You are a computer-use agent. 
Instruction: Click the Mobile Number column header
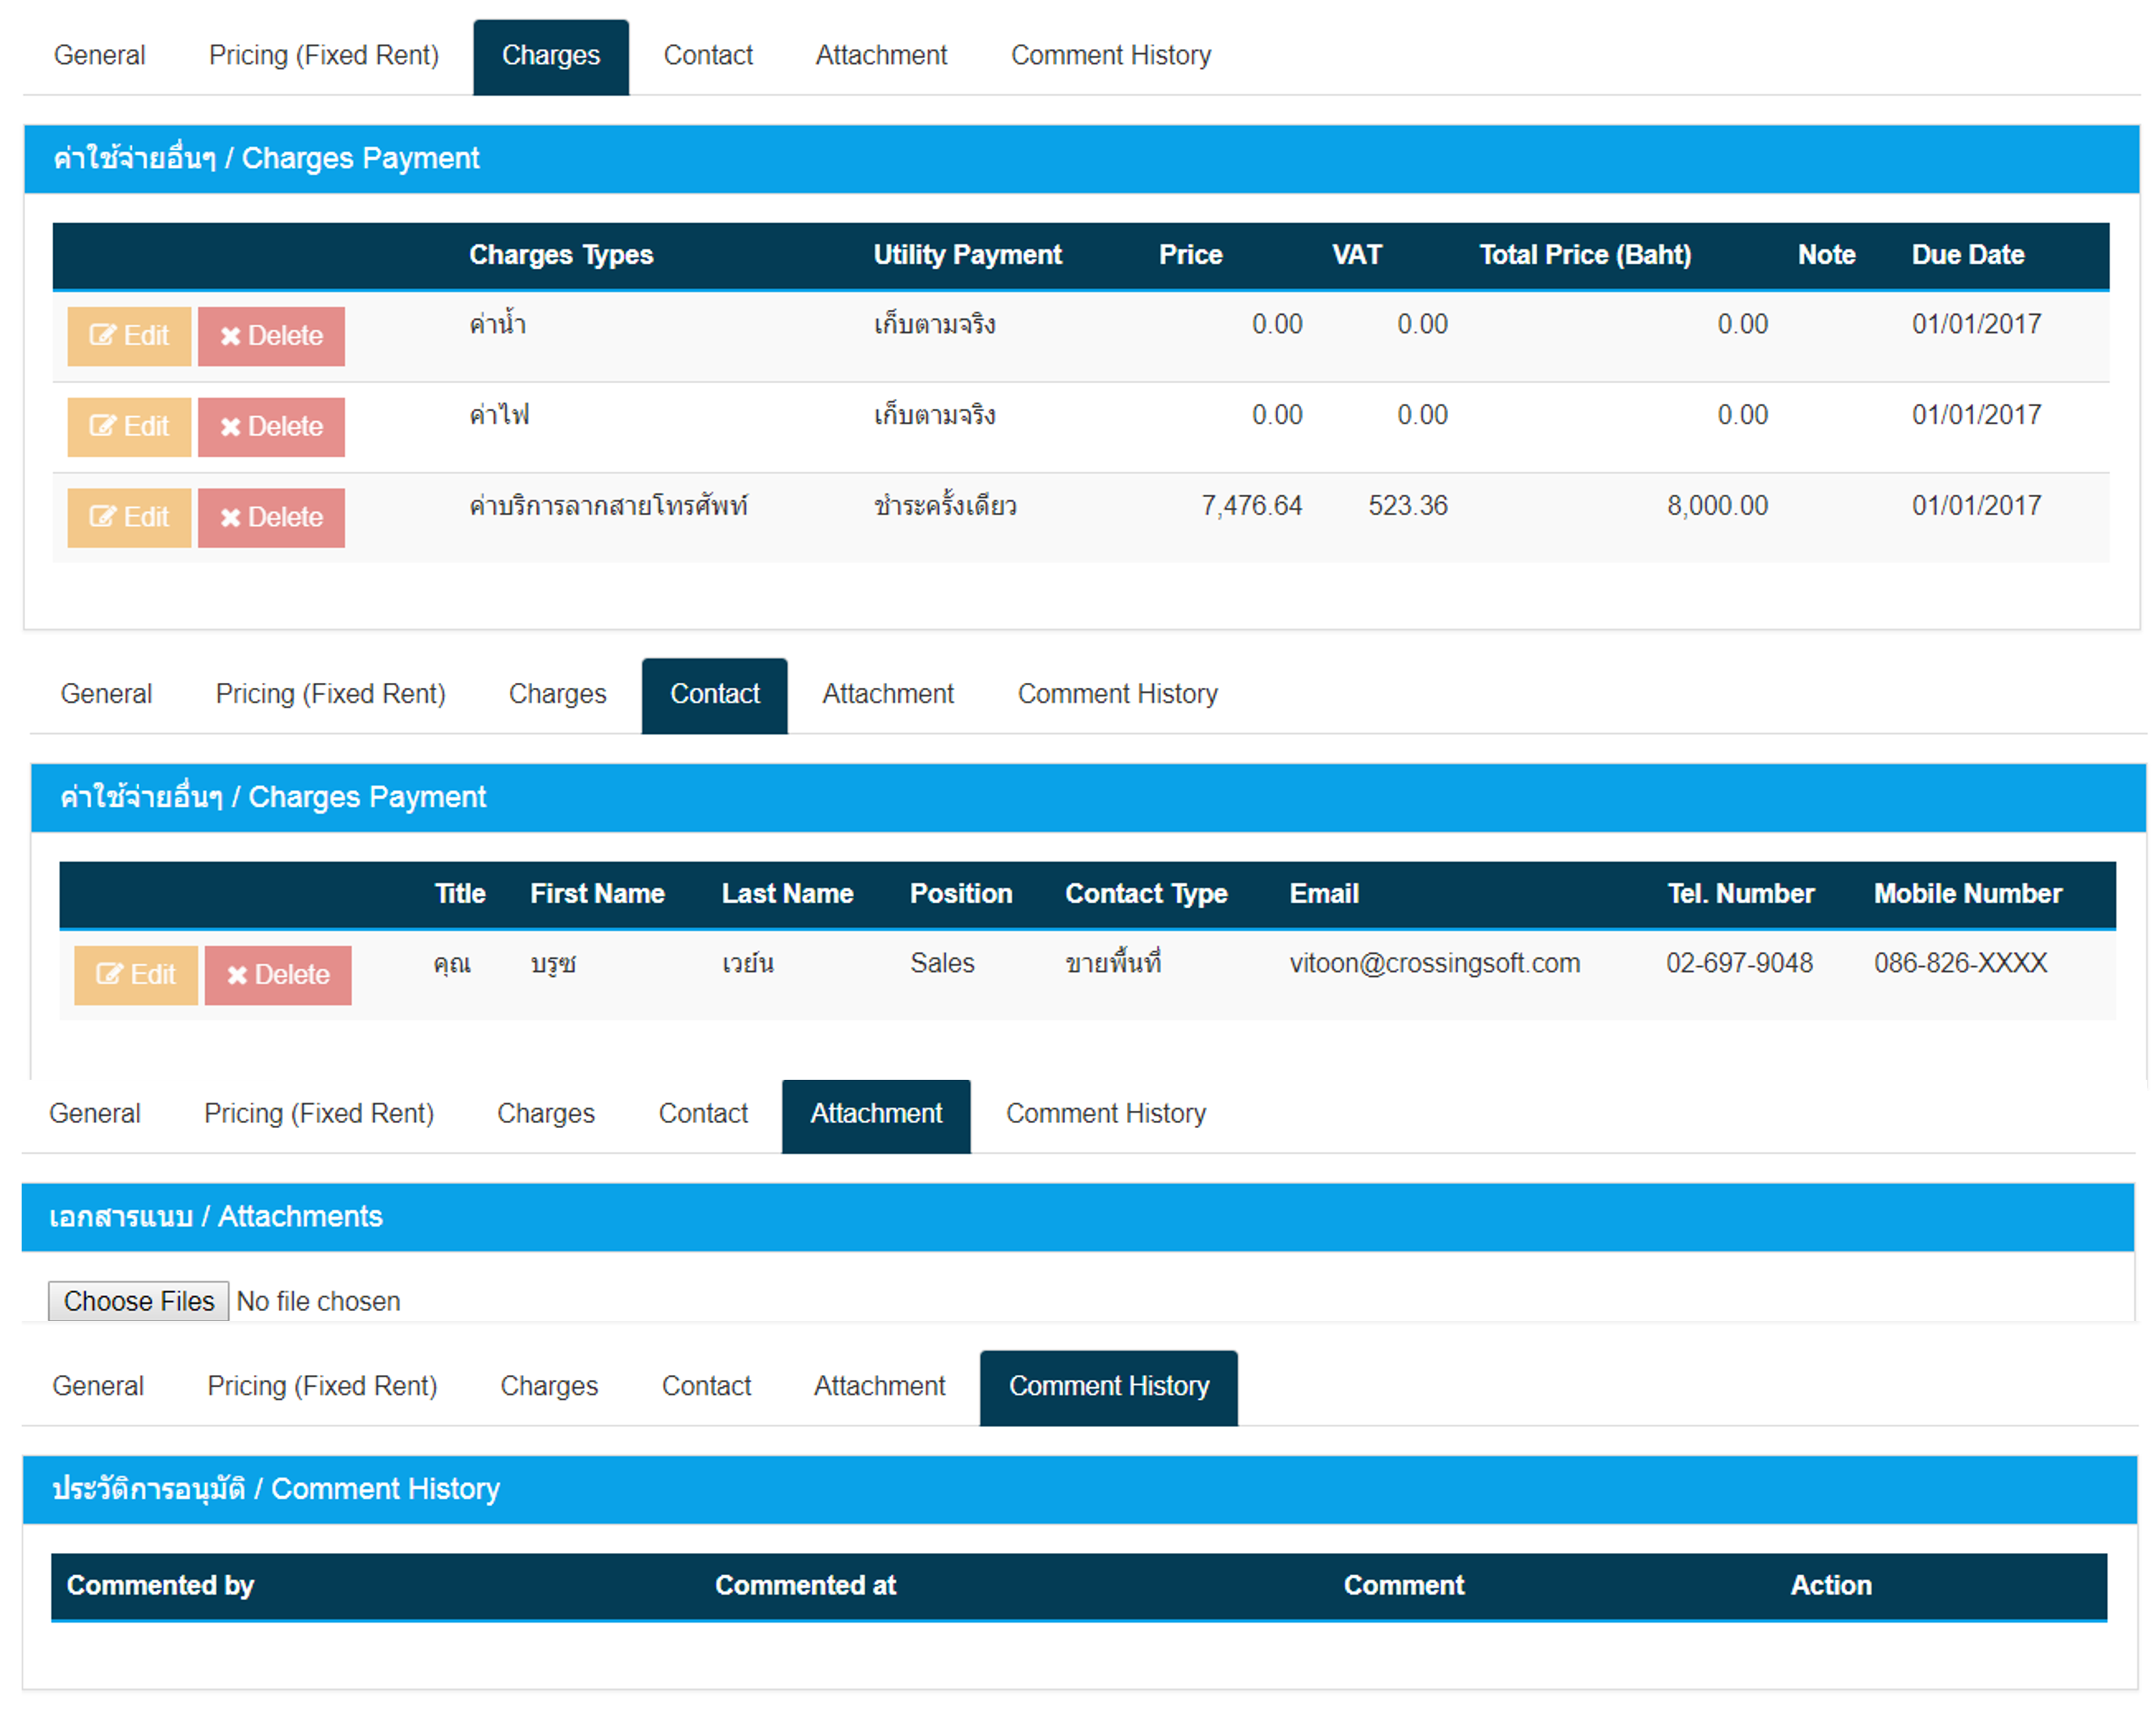pos(1968,895)
